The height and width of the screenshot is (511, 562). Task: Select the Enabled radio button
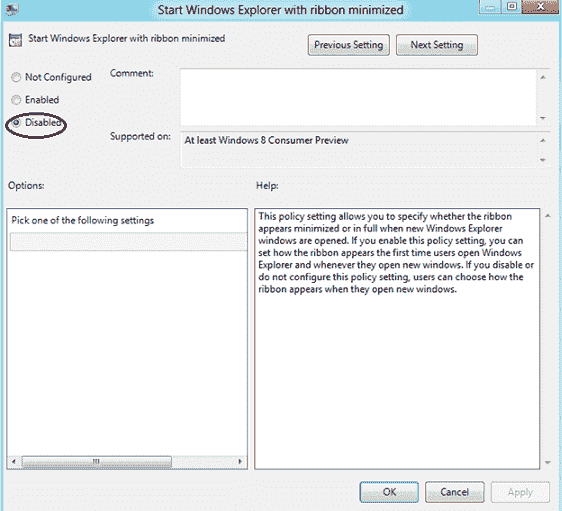click(16, 100)
